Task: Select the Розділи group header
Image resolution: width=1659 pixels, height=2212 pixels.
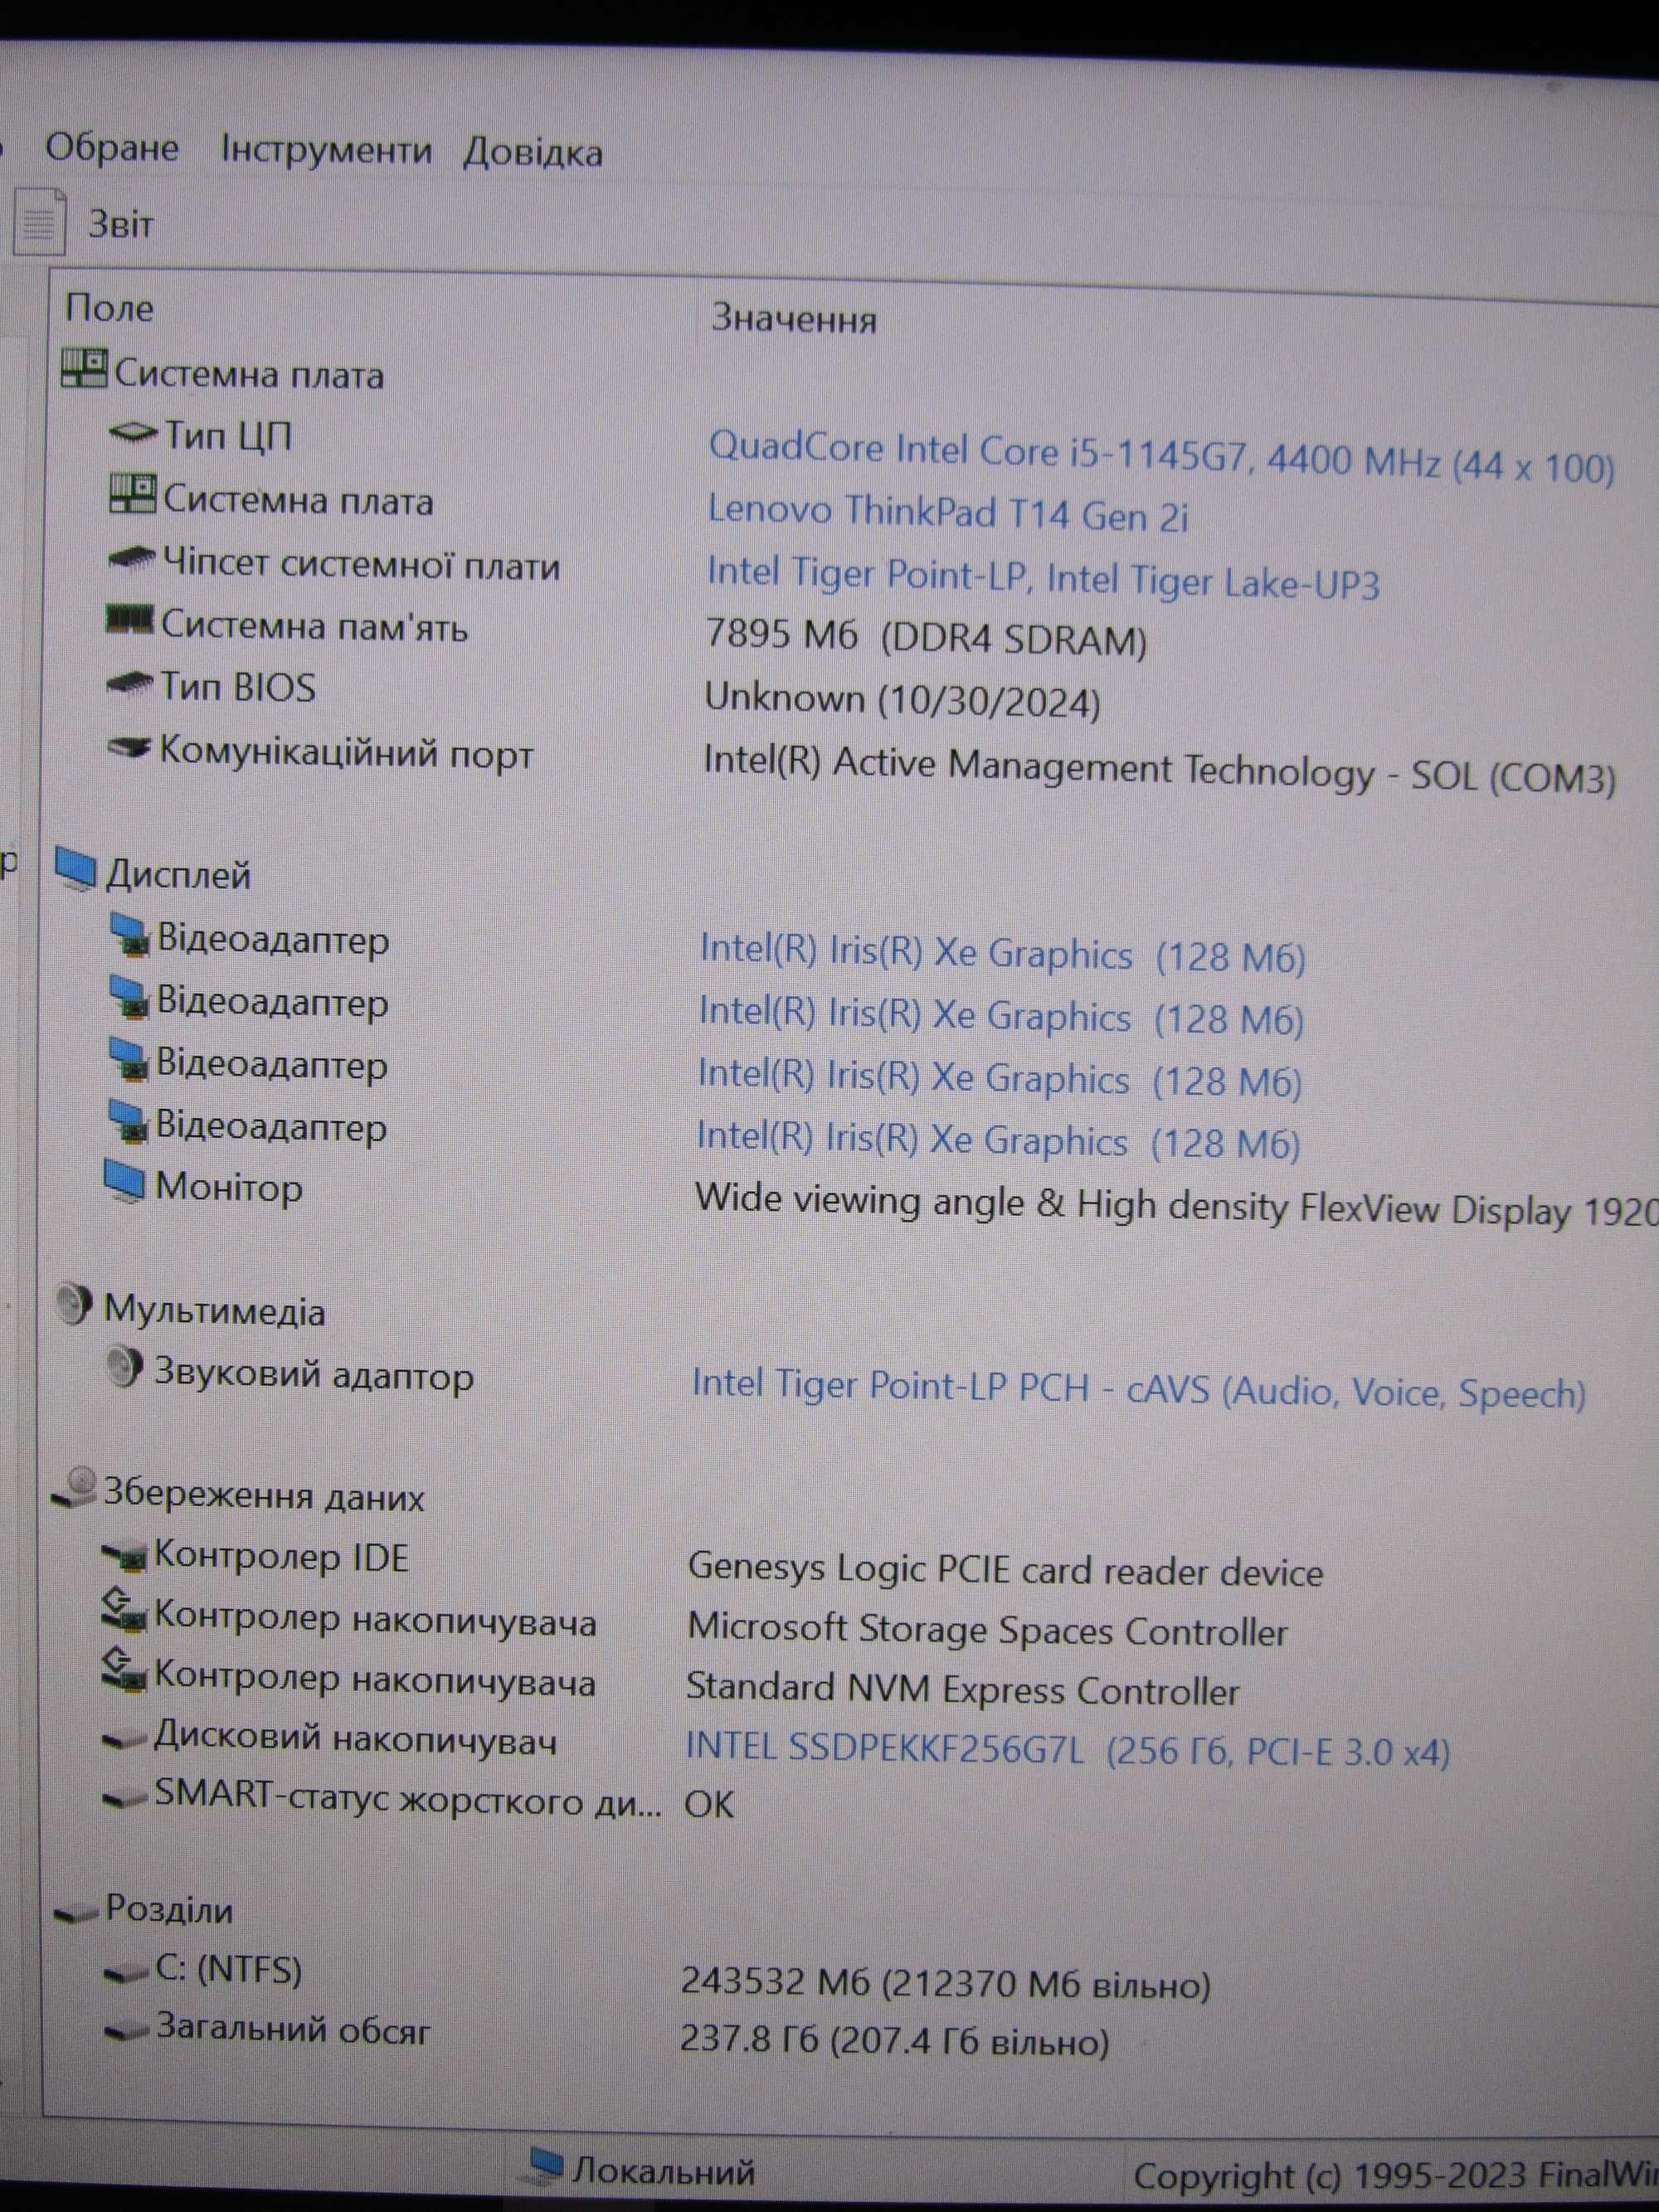Action: click(x=169, y=1909)
